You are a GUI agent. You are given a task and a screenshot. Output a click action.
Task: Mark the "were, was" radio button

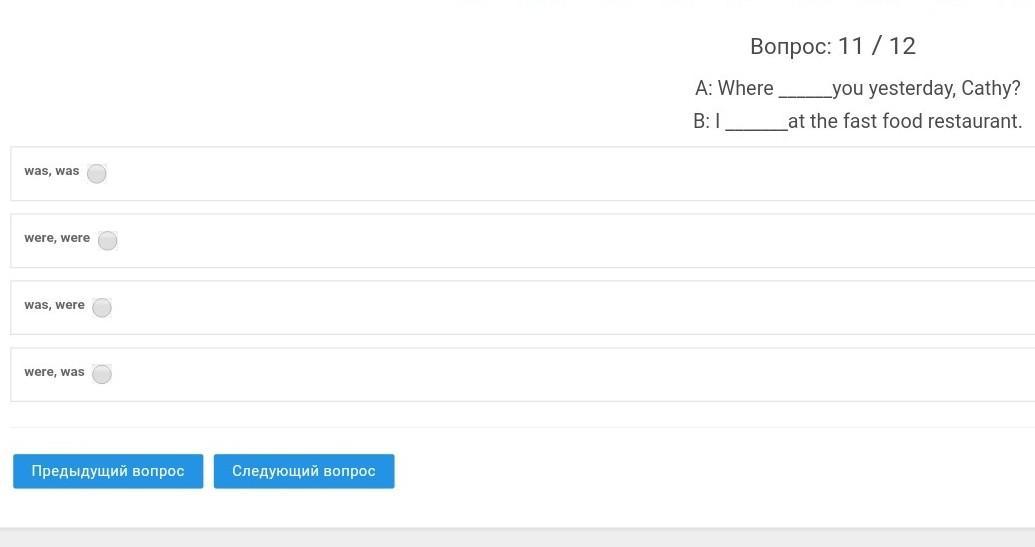click(x=102, y=374)
